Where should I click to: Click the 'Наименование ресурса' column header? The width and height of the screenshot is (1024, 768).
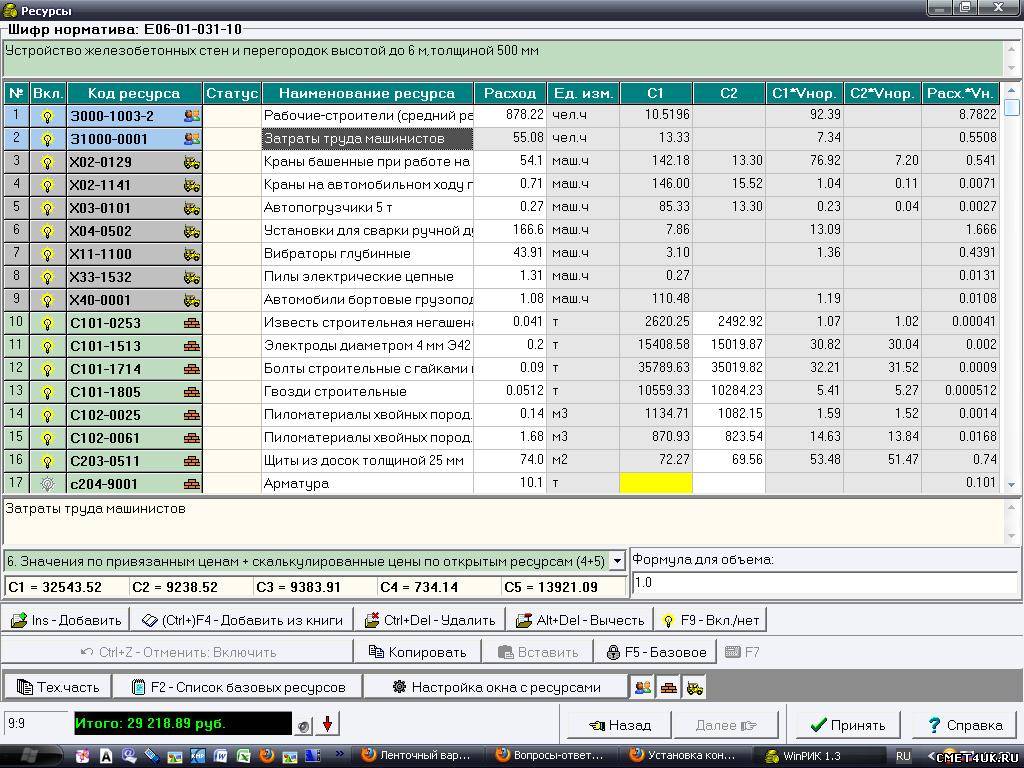point(367,93)
